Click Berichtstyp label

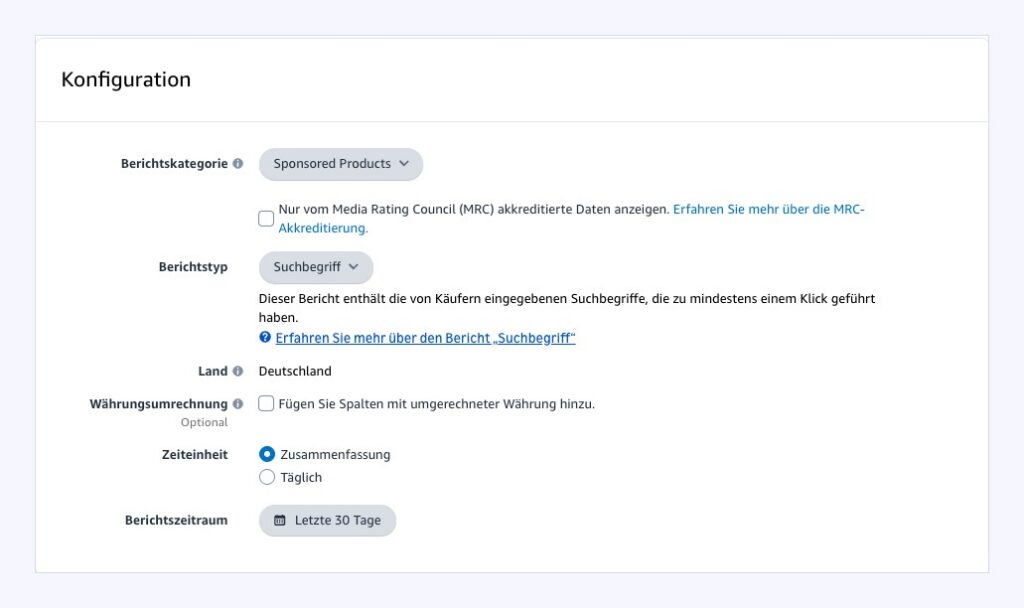(193, 266)
